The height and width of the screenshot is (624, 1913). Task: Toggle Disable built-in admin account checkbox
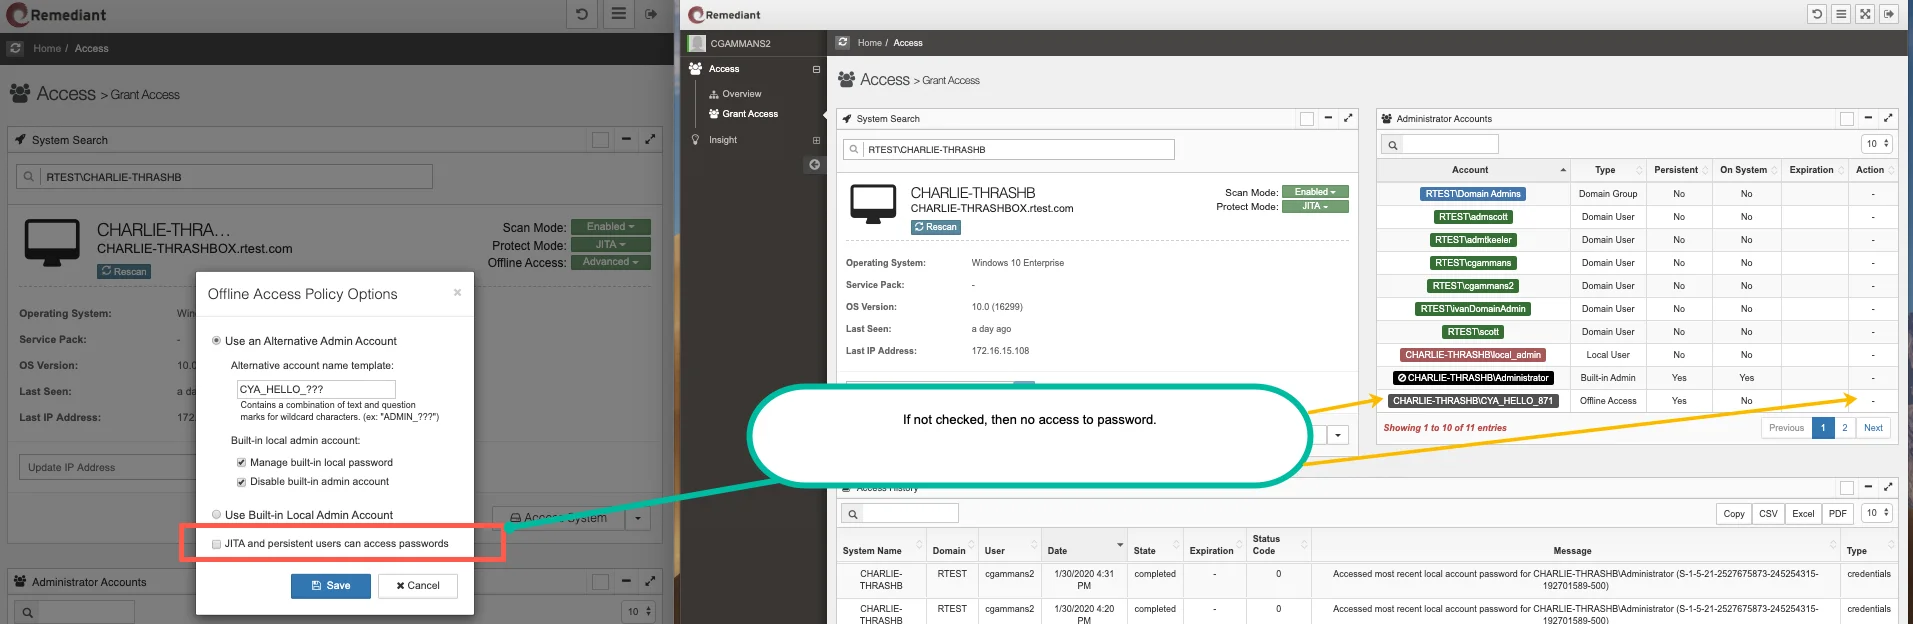click(x=241, y=482)
